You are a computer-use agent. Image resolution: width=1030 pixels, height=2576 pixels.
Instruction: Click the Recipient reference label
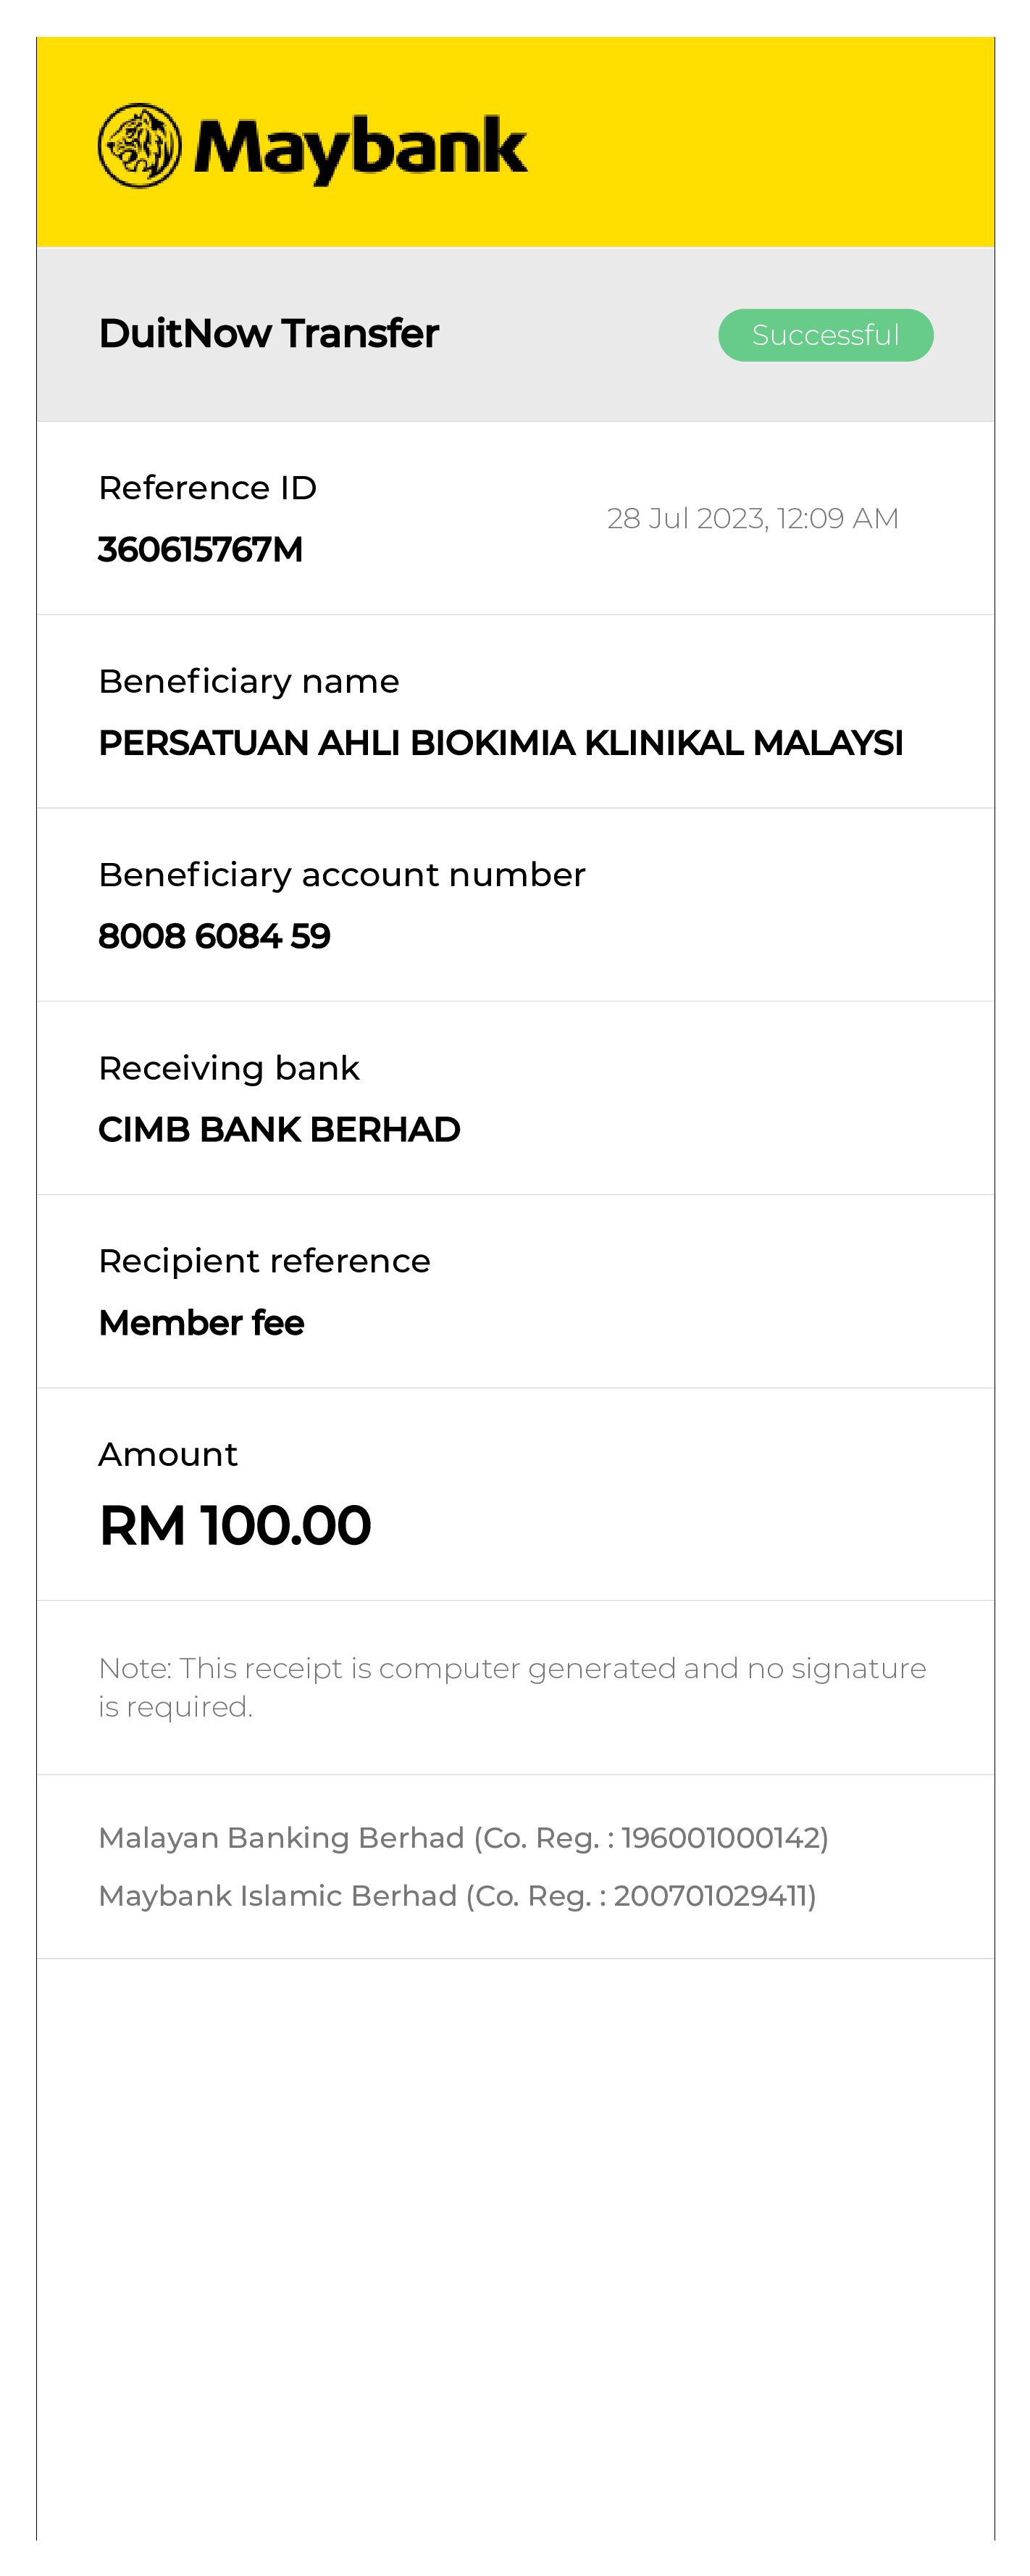[264, 1261]
